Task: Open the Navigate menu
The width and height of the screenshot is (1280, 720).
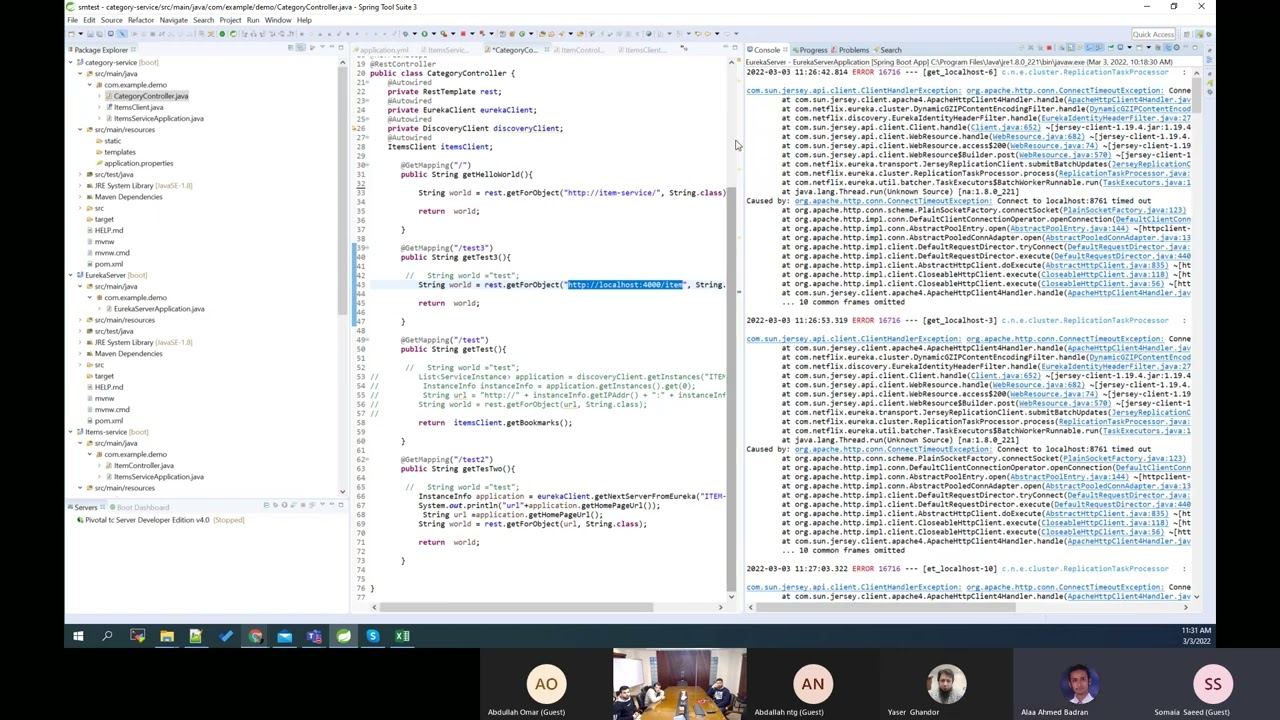Action: click(173, 20)
